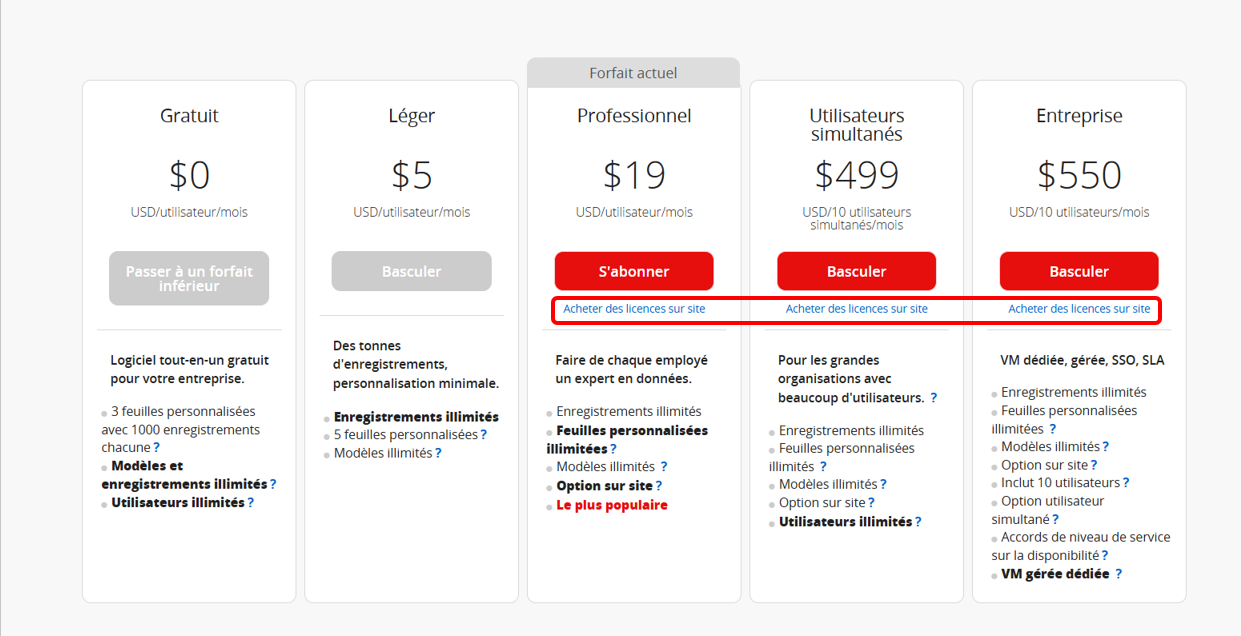The width and height of the screenshot is (1241, 636).
Task: Open Acheter des licences sur site under Professionnel
Action: tap(634, 309)
